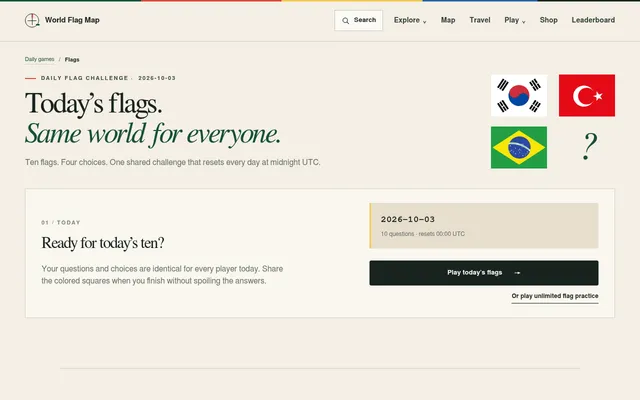The image size is (640, 400).
Task: Click the World Flag Map site title
Action: point(72,20)
